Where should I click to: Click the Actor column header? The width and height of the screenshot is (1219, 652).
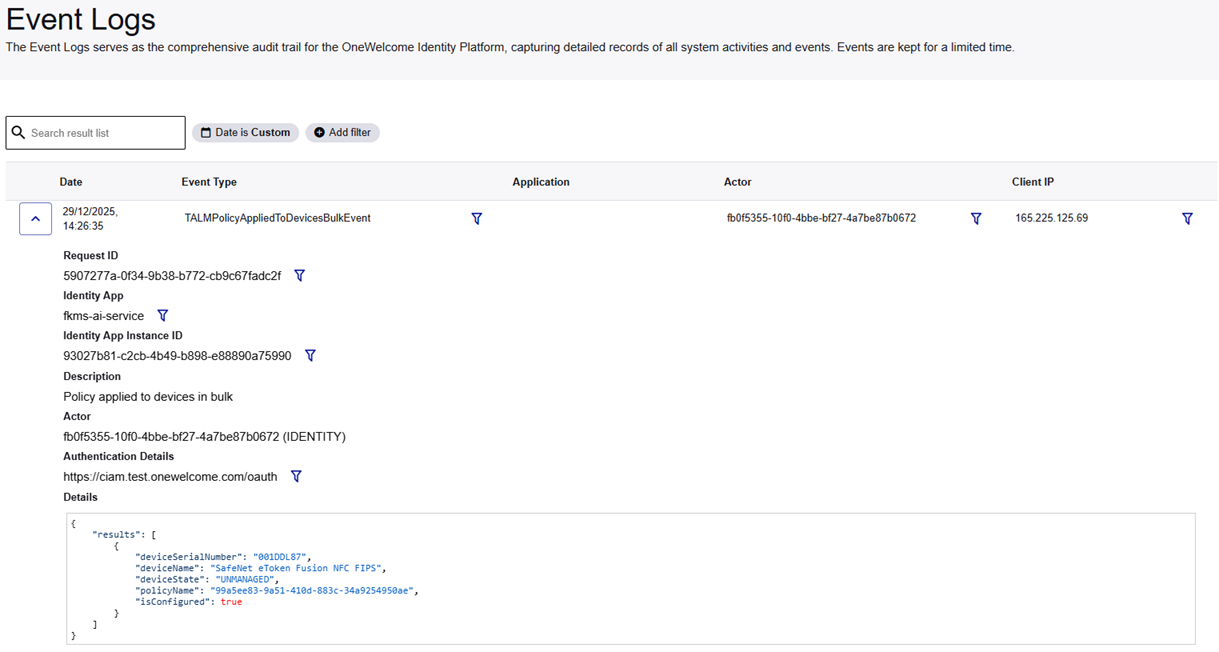[737, 182]
